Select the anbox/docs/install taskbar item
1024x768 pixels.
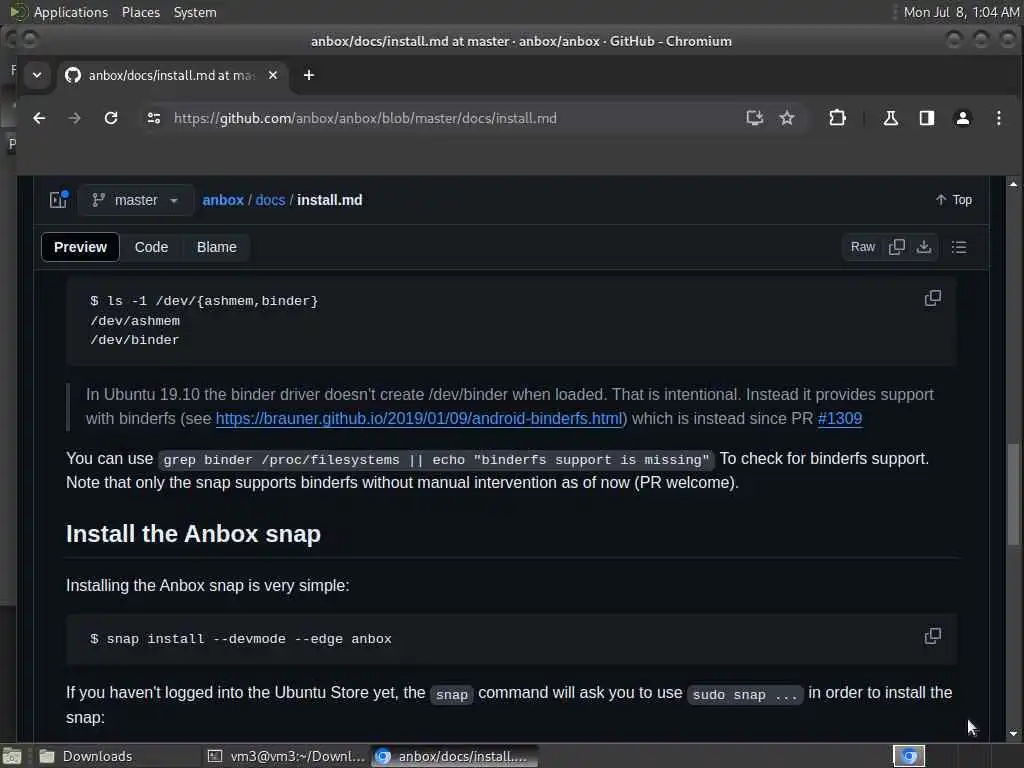point(455,756)
